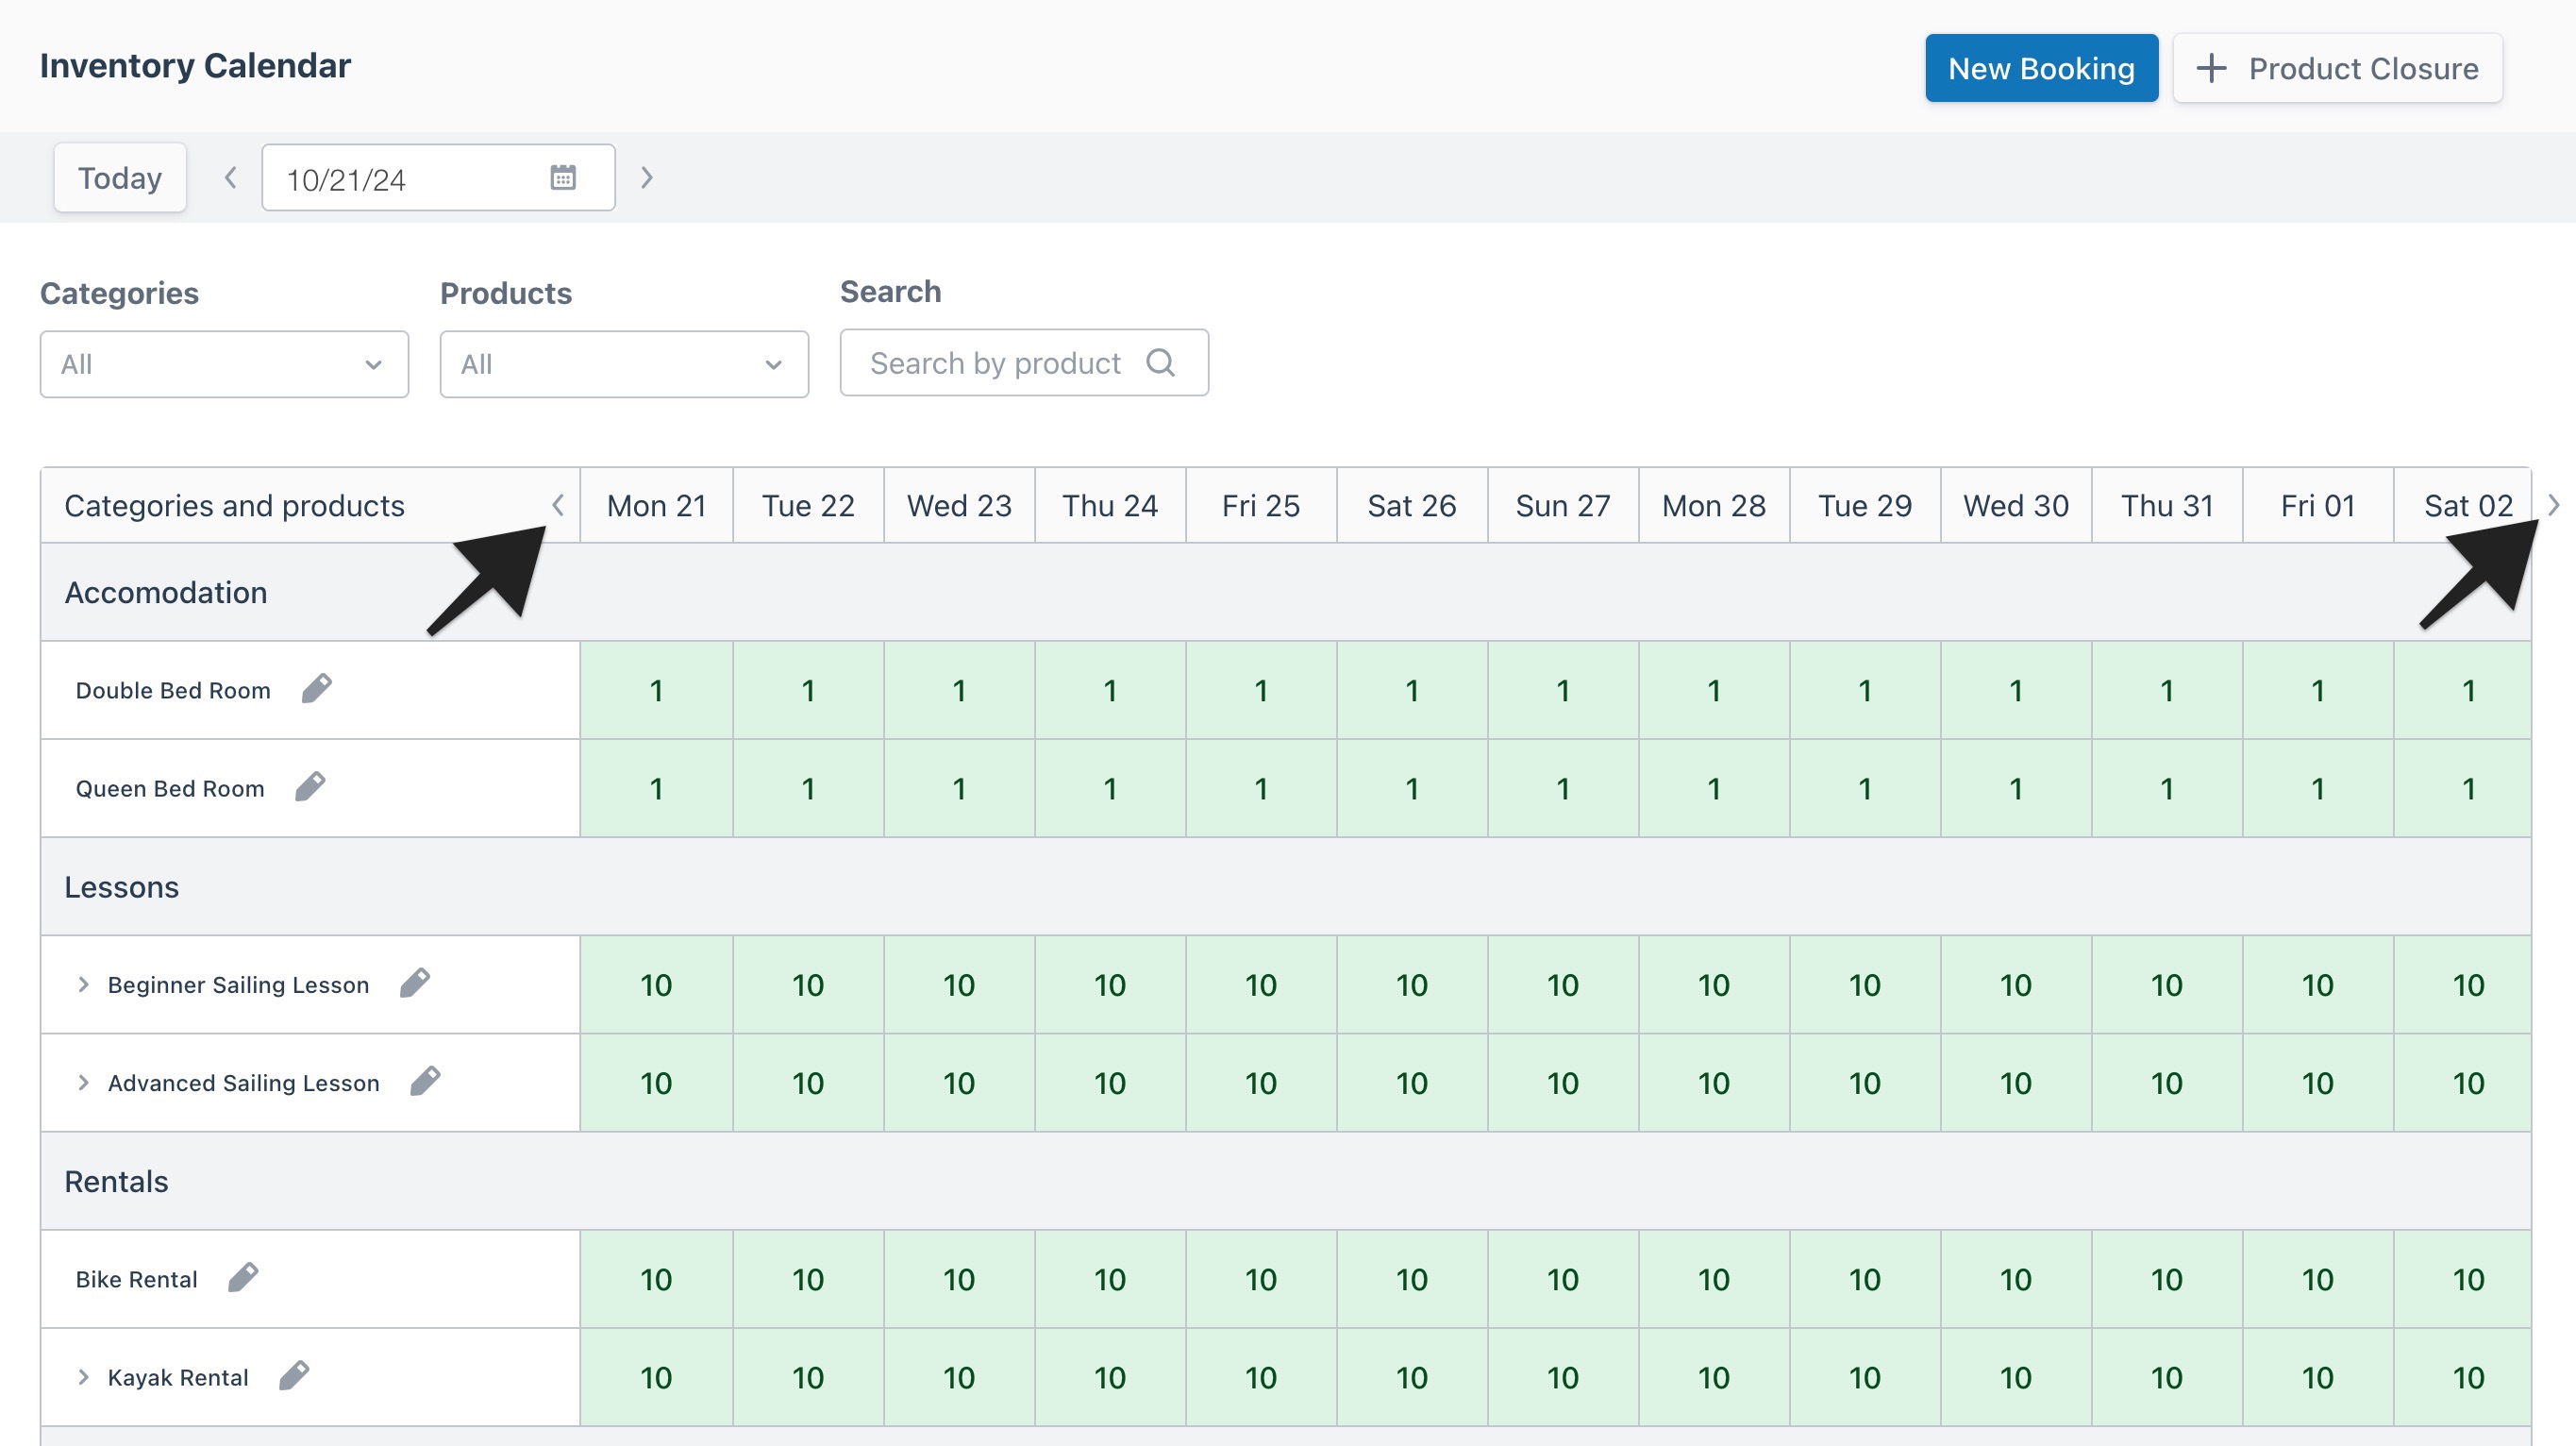Click Beginner Sailing Lesson availability on Tue 22
This screenshot has height=1446, width=2576.
(x=808, y=985)
